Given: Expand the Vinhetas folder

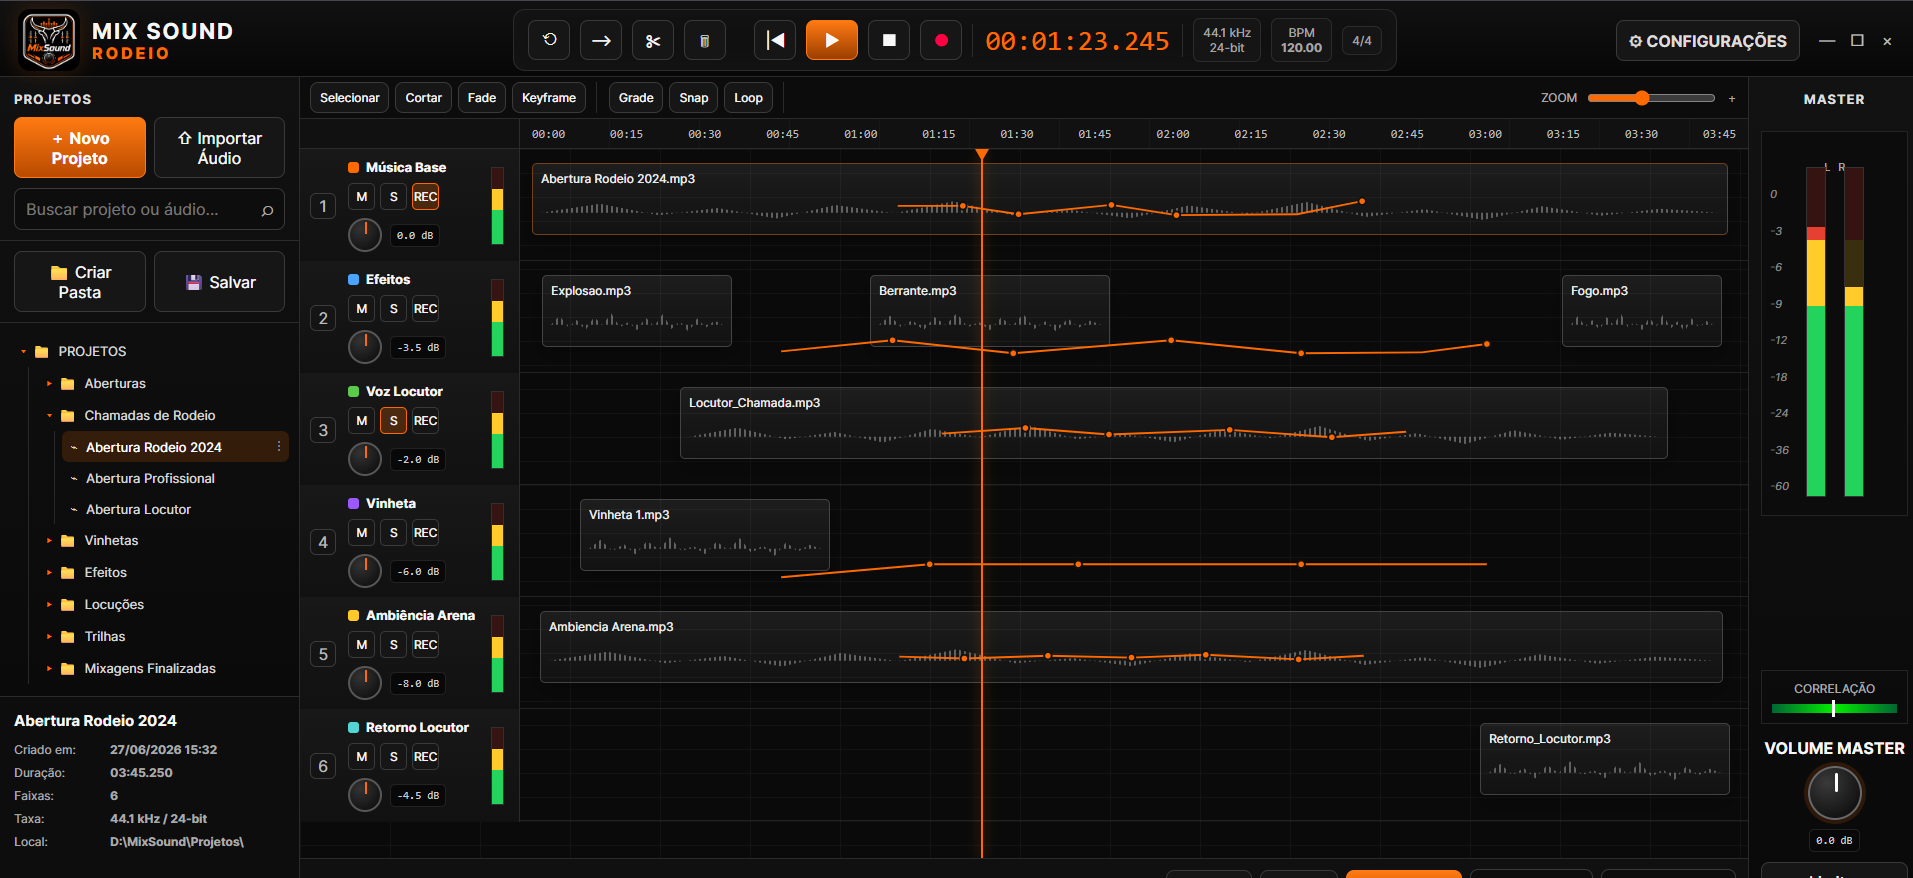Looking at the screenshot, I should (49, 541).
